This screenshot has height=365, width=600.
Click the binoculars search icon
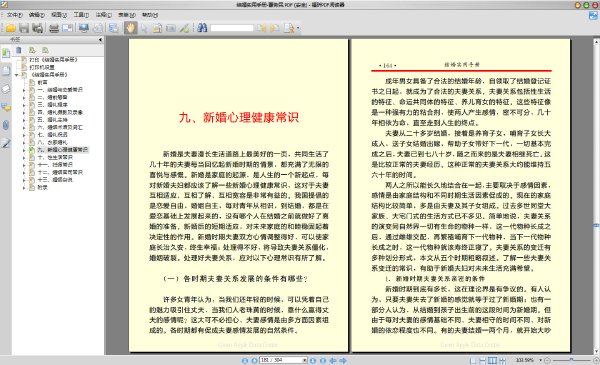pos(202,28)
